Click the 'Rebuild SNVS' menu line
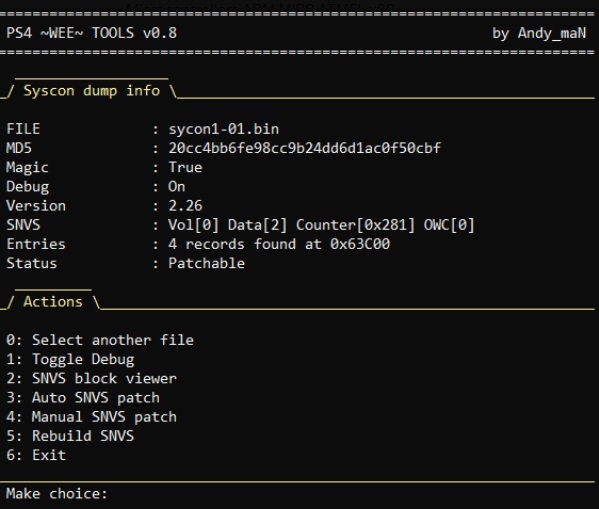 pyautogui.click(x=70, y=436)
